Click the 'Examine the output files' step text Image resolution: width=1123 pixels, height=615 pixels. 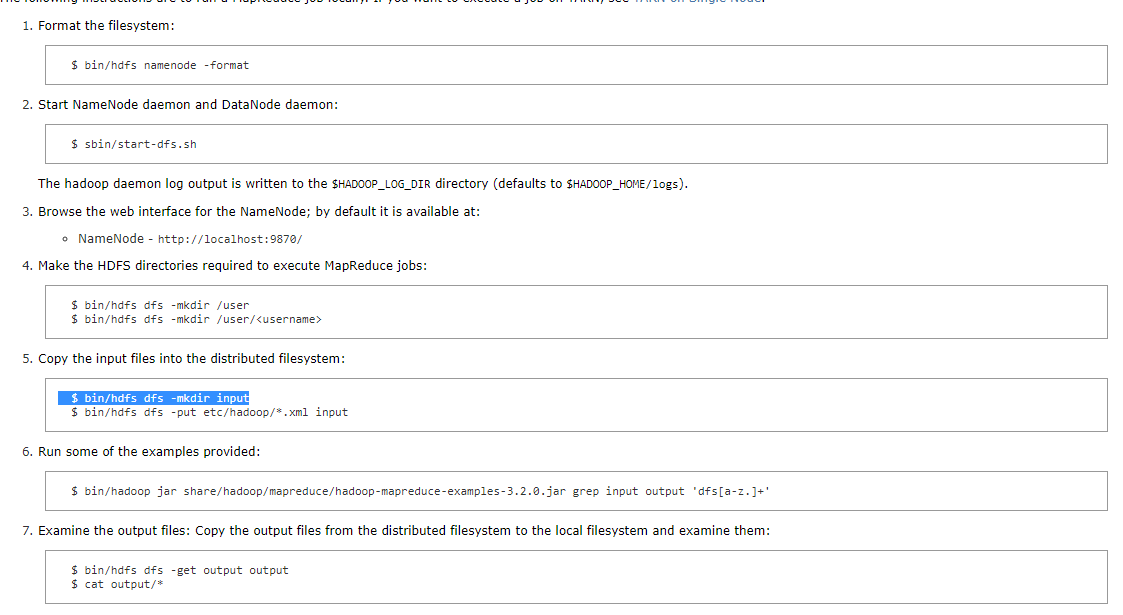404,530
